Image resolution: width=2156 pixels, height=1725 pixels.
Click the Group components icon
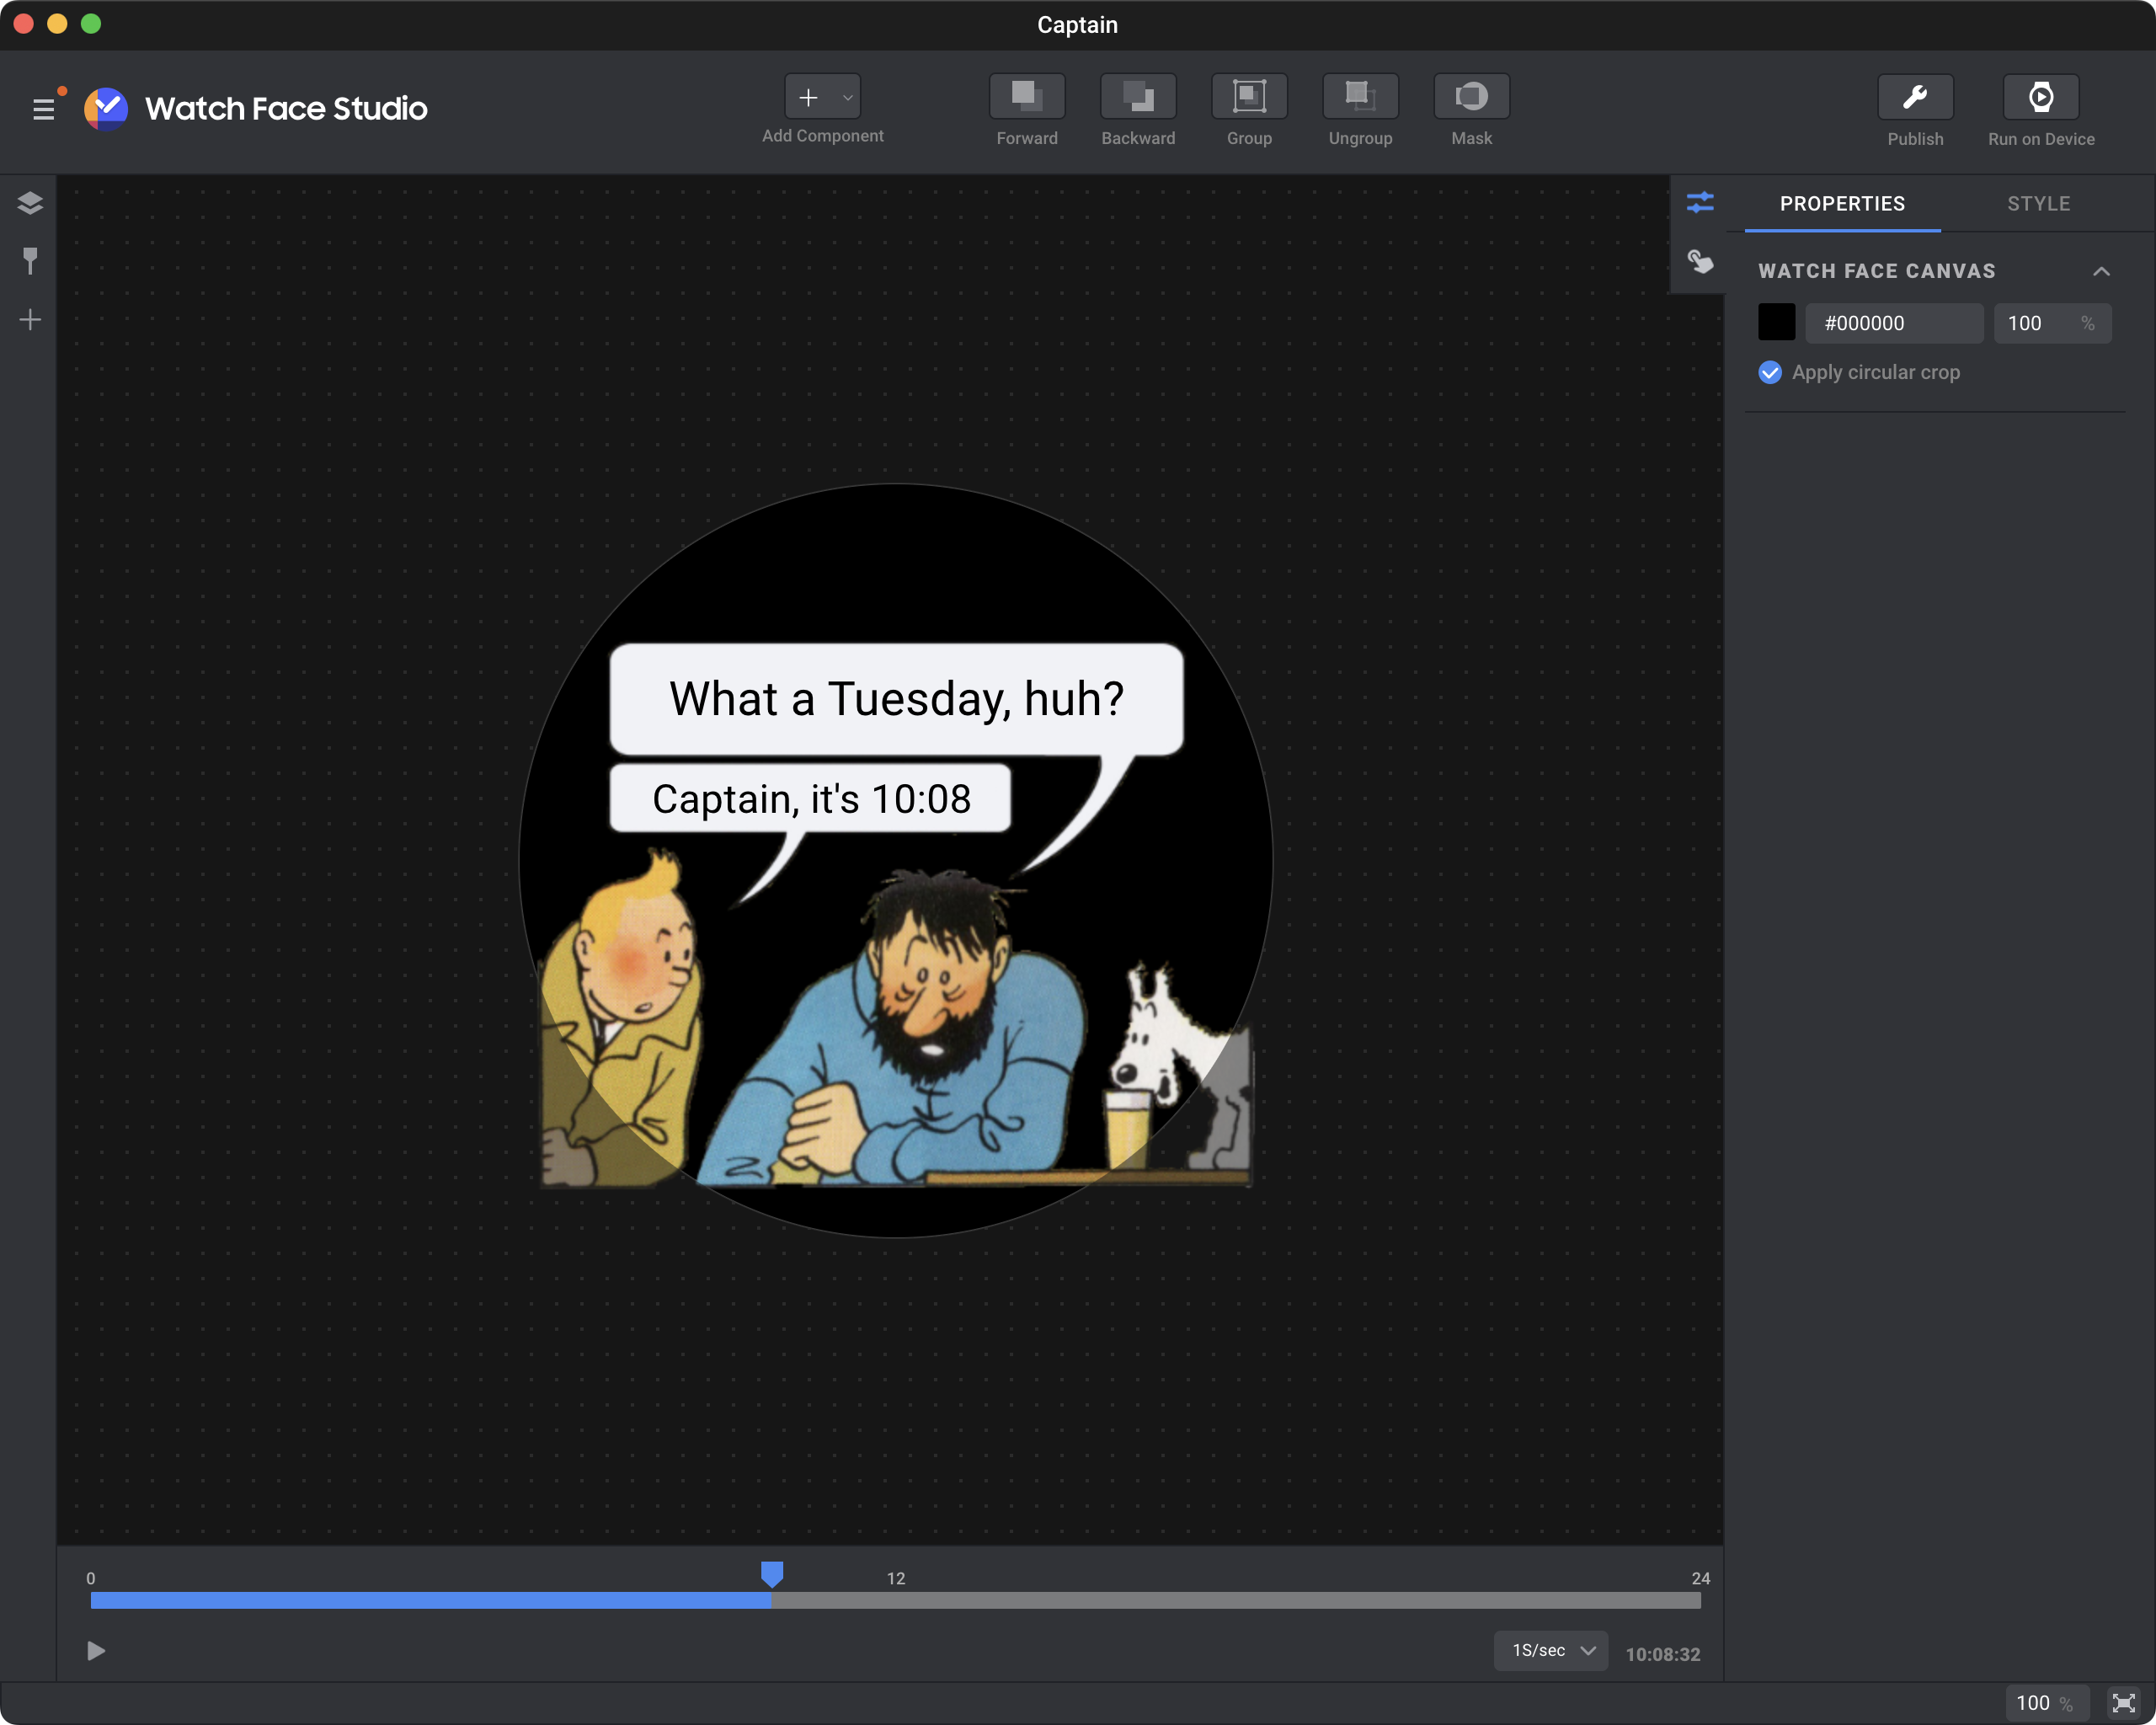tap(1248, 96)
